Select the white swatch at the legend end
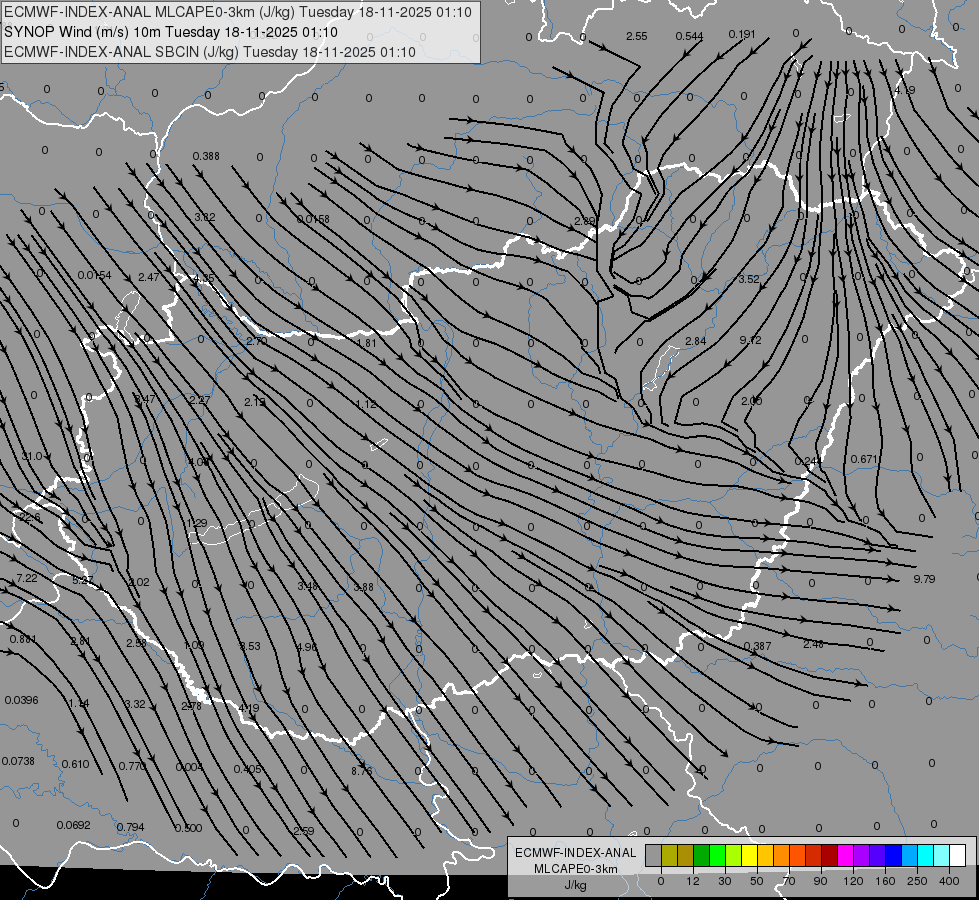Image resolution: width=979 pixels, height=900 pixels. [x=958, y=855]
